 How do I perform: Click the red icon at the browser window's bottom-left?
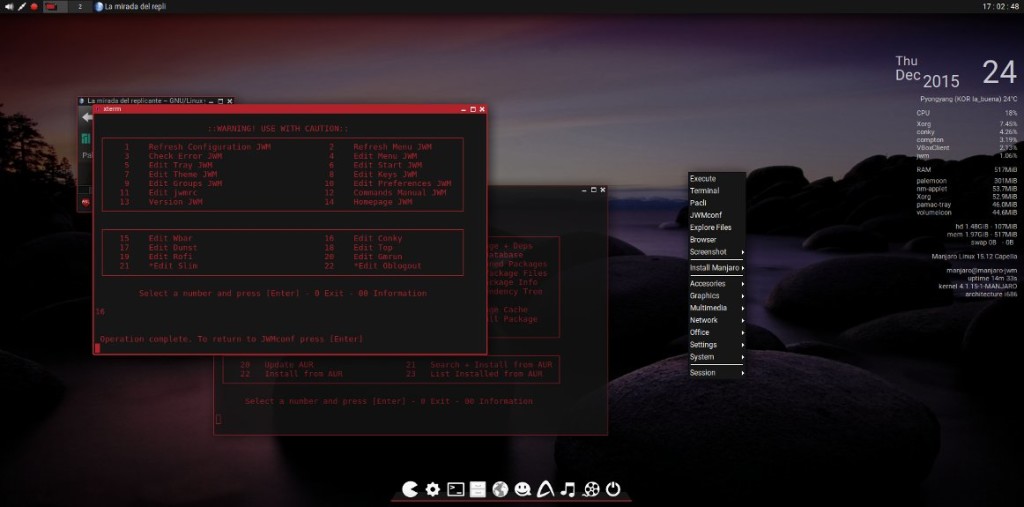coord(86,203)
